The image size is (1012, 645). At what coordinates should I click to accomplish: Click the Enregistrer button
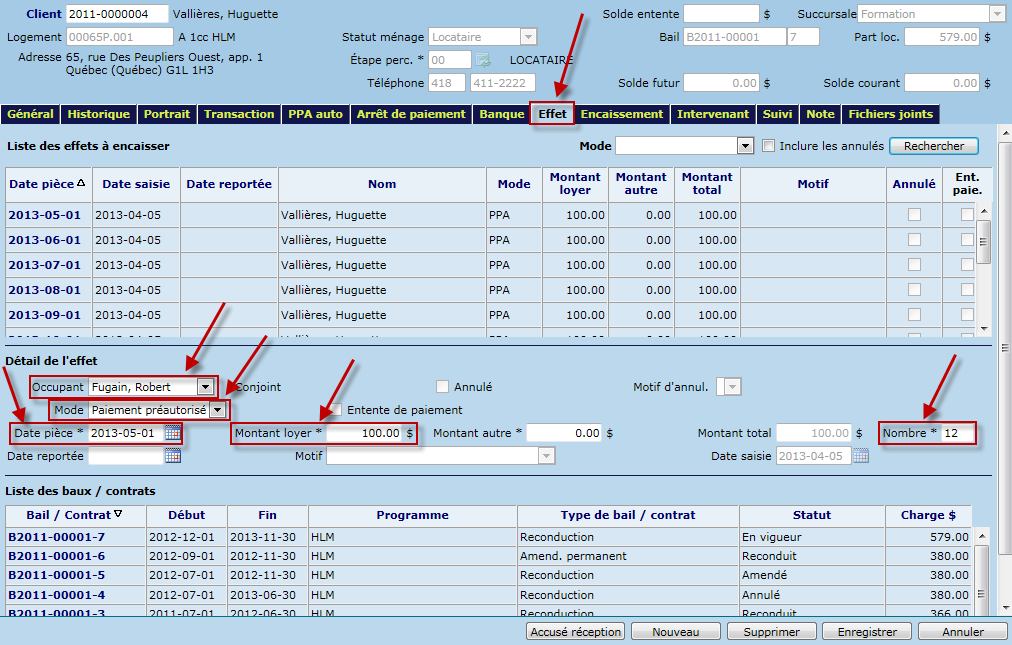866,632
